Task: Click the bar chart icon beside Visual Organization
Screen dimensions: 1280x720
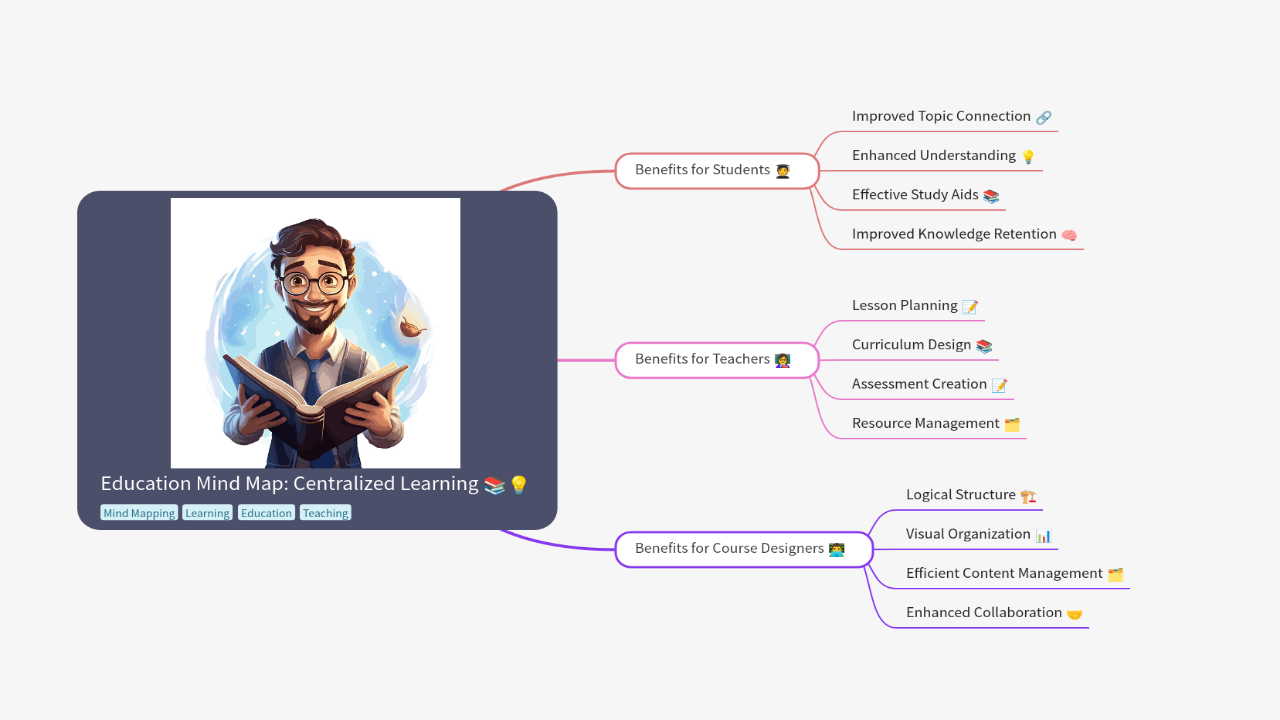Action: click(x=1043, y=535)
